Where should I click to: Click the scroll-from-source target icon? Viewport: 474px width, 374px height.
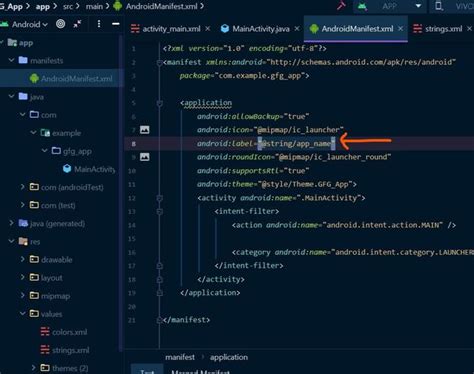(61, 24)
